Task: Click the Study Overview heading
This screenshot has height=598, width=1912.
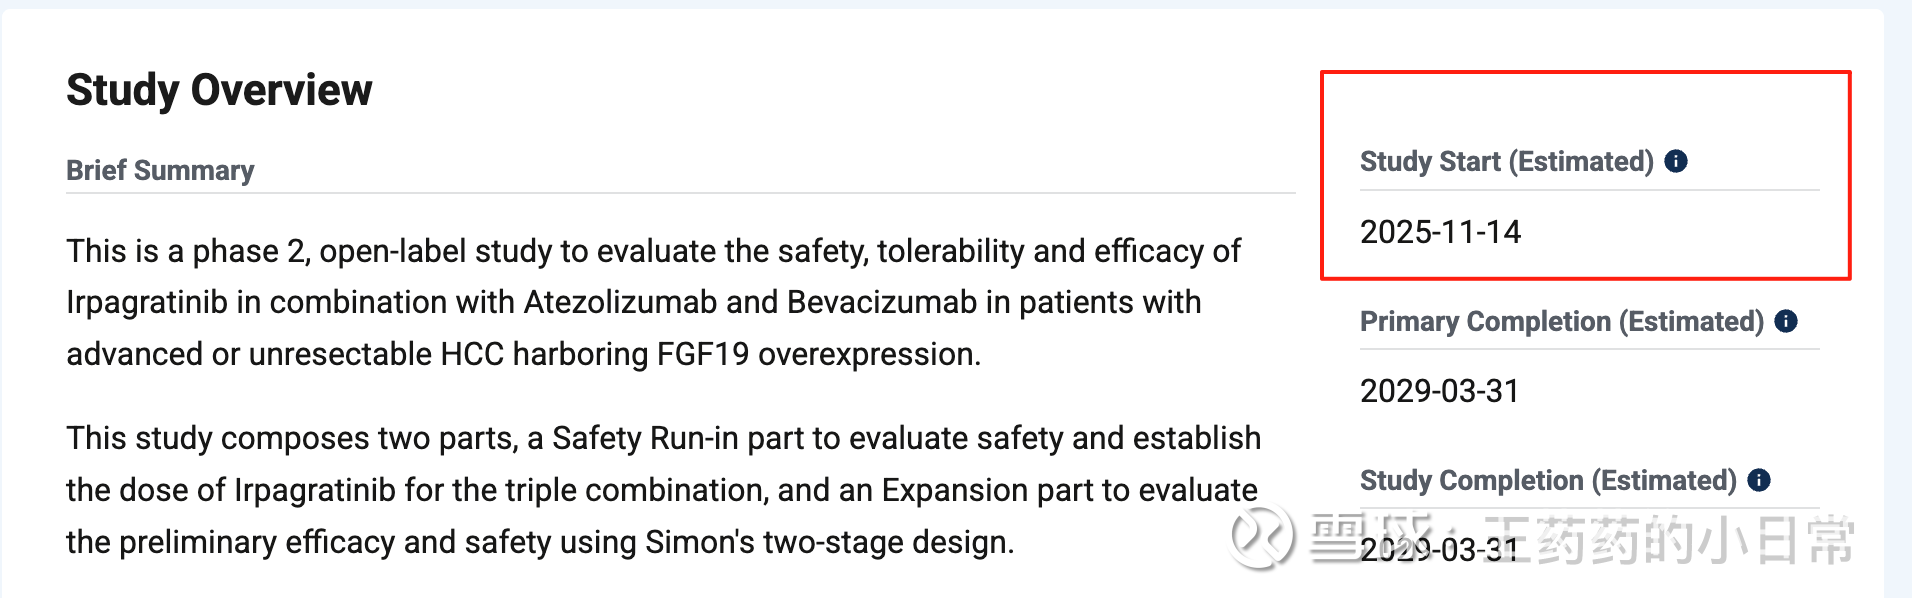Action: click(x=219, y=90)
